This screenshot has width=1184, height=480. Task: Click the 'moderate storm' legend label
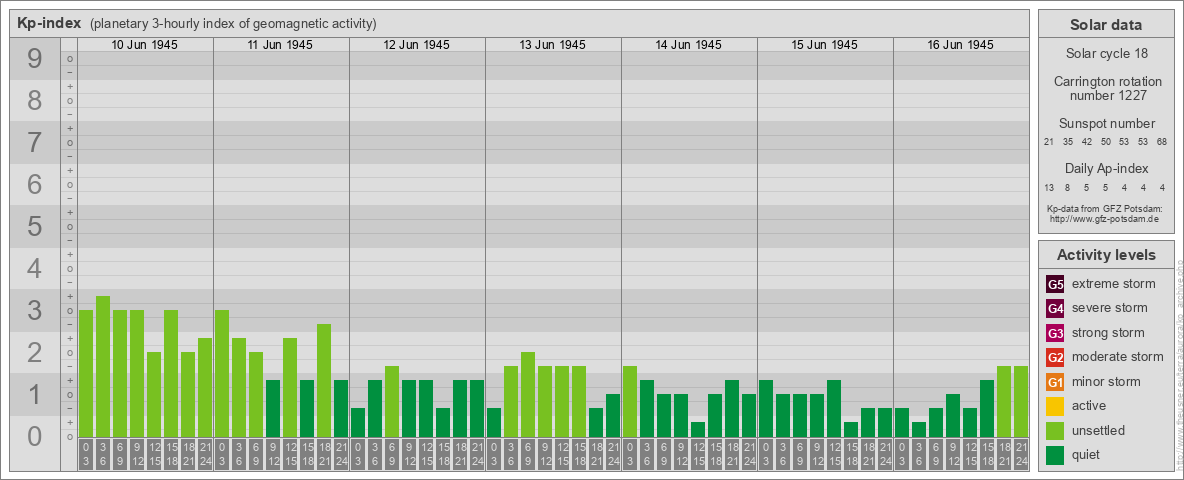pos(1118,357)
